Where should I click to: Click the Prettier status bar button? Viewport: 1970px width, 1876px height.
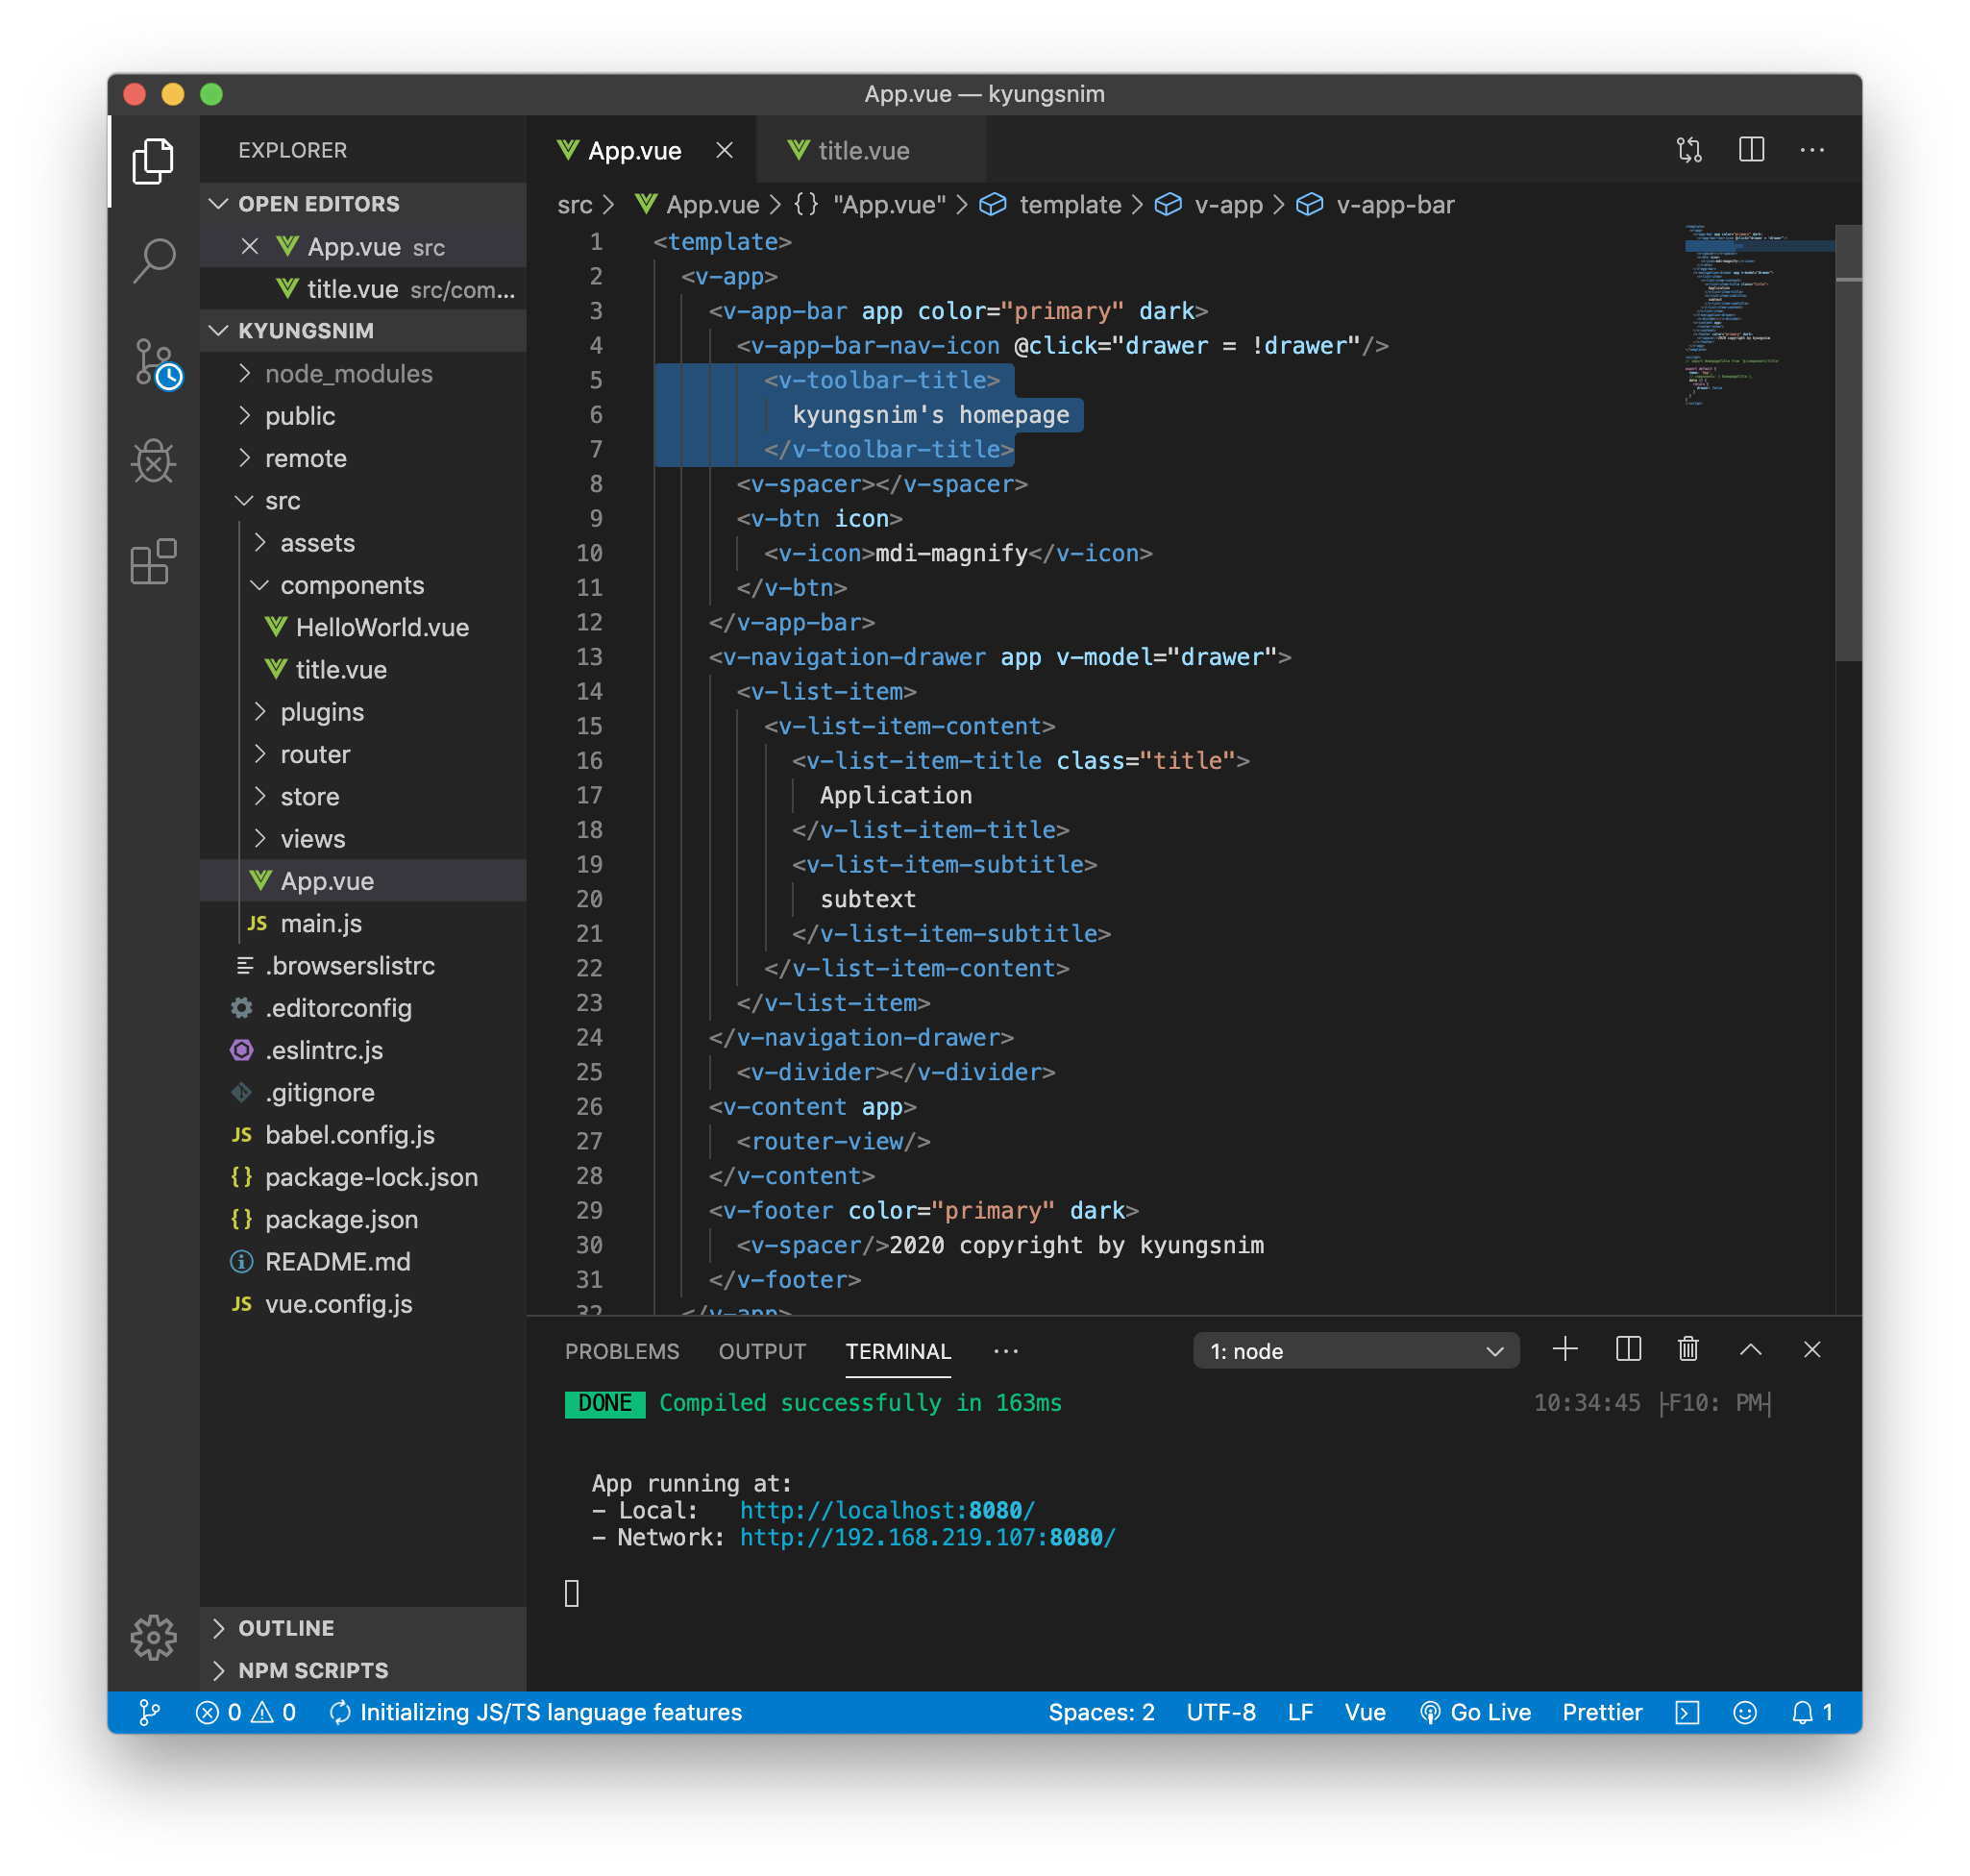[x=1601, y=1712]
